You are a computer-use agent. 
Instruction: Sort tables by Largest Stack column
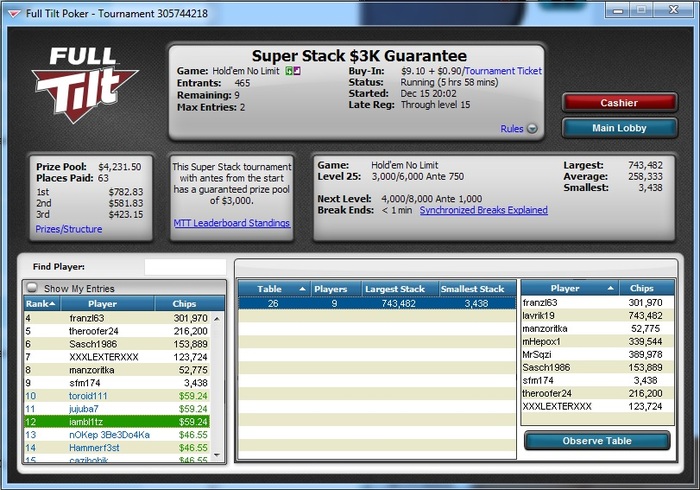[x=400, y=289]
